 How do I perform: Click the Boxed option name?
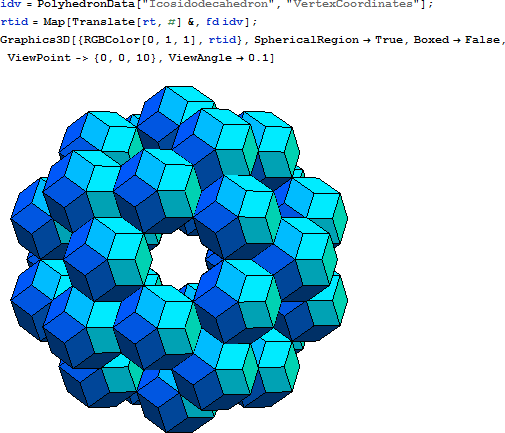[431, 40]
